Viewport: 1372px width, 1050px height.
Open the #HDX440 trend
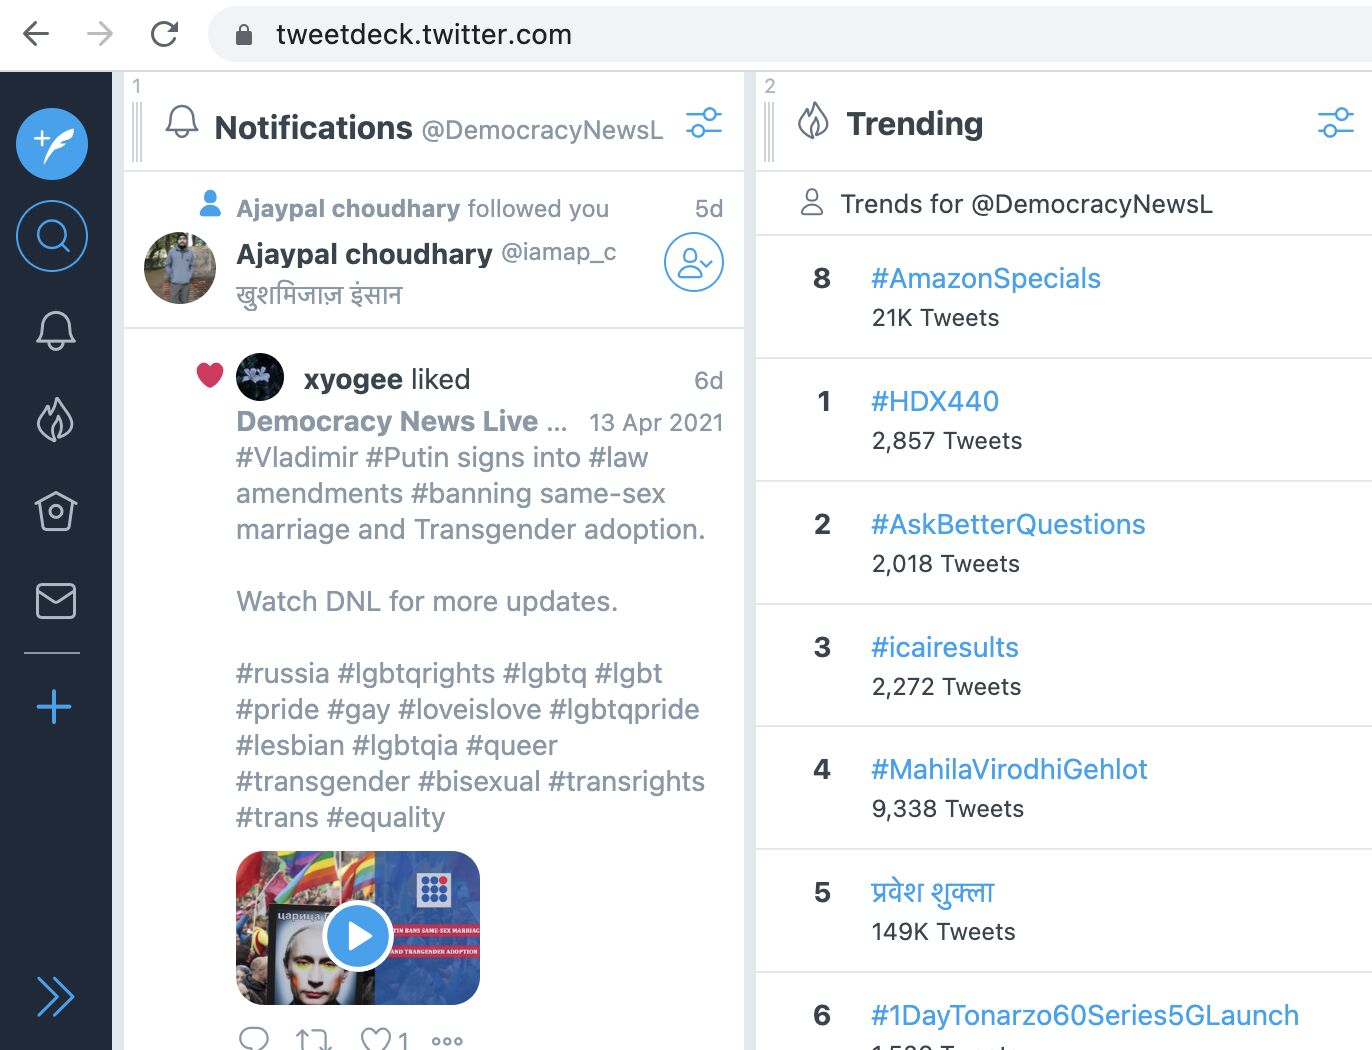coord(935,401)
